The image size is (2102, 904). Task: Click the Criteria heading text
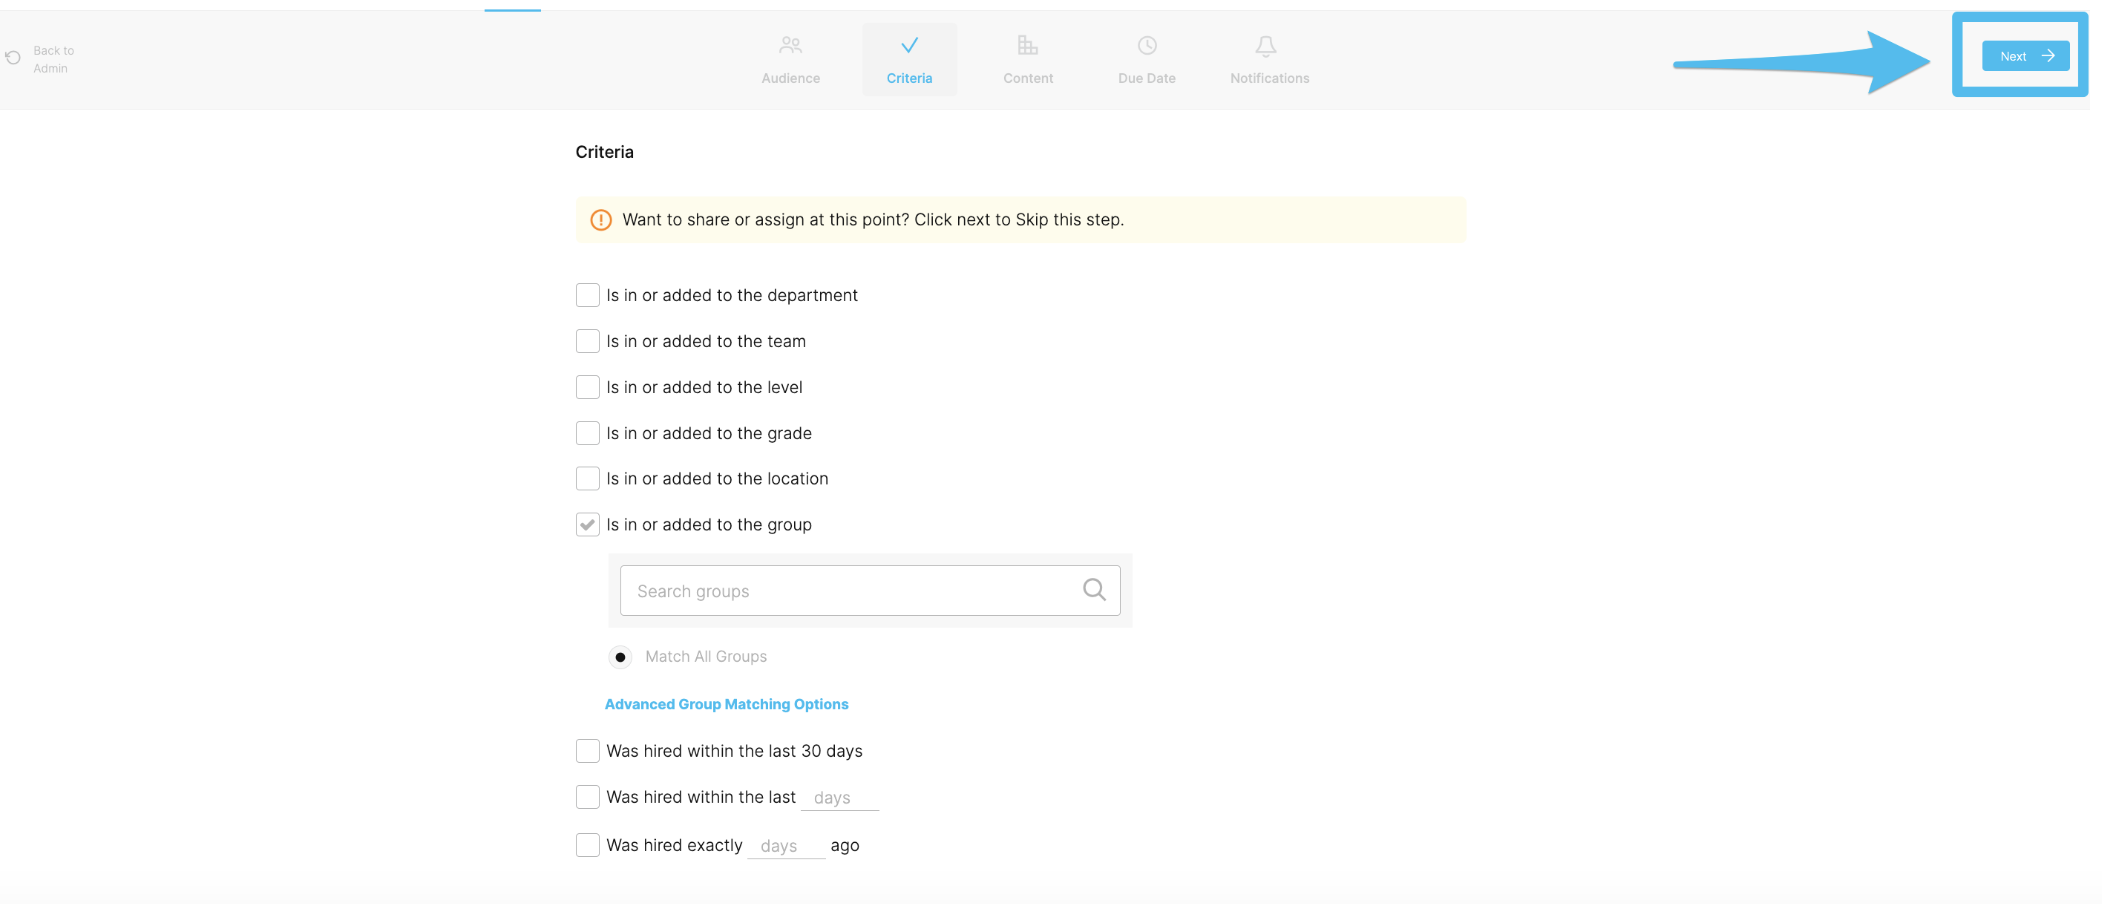[604, 152]
